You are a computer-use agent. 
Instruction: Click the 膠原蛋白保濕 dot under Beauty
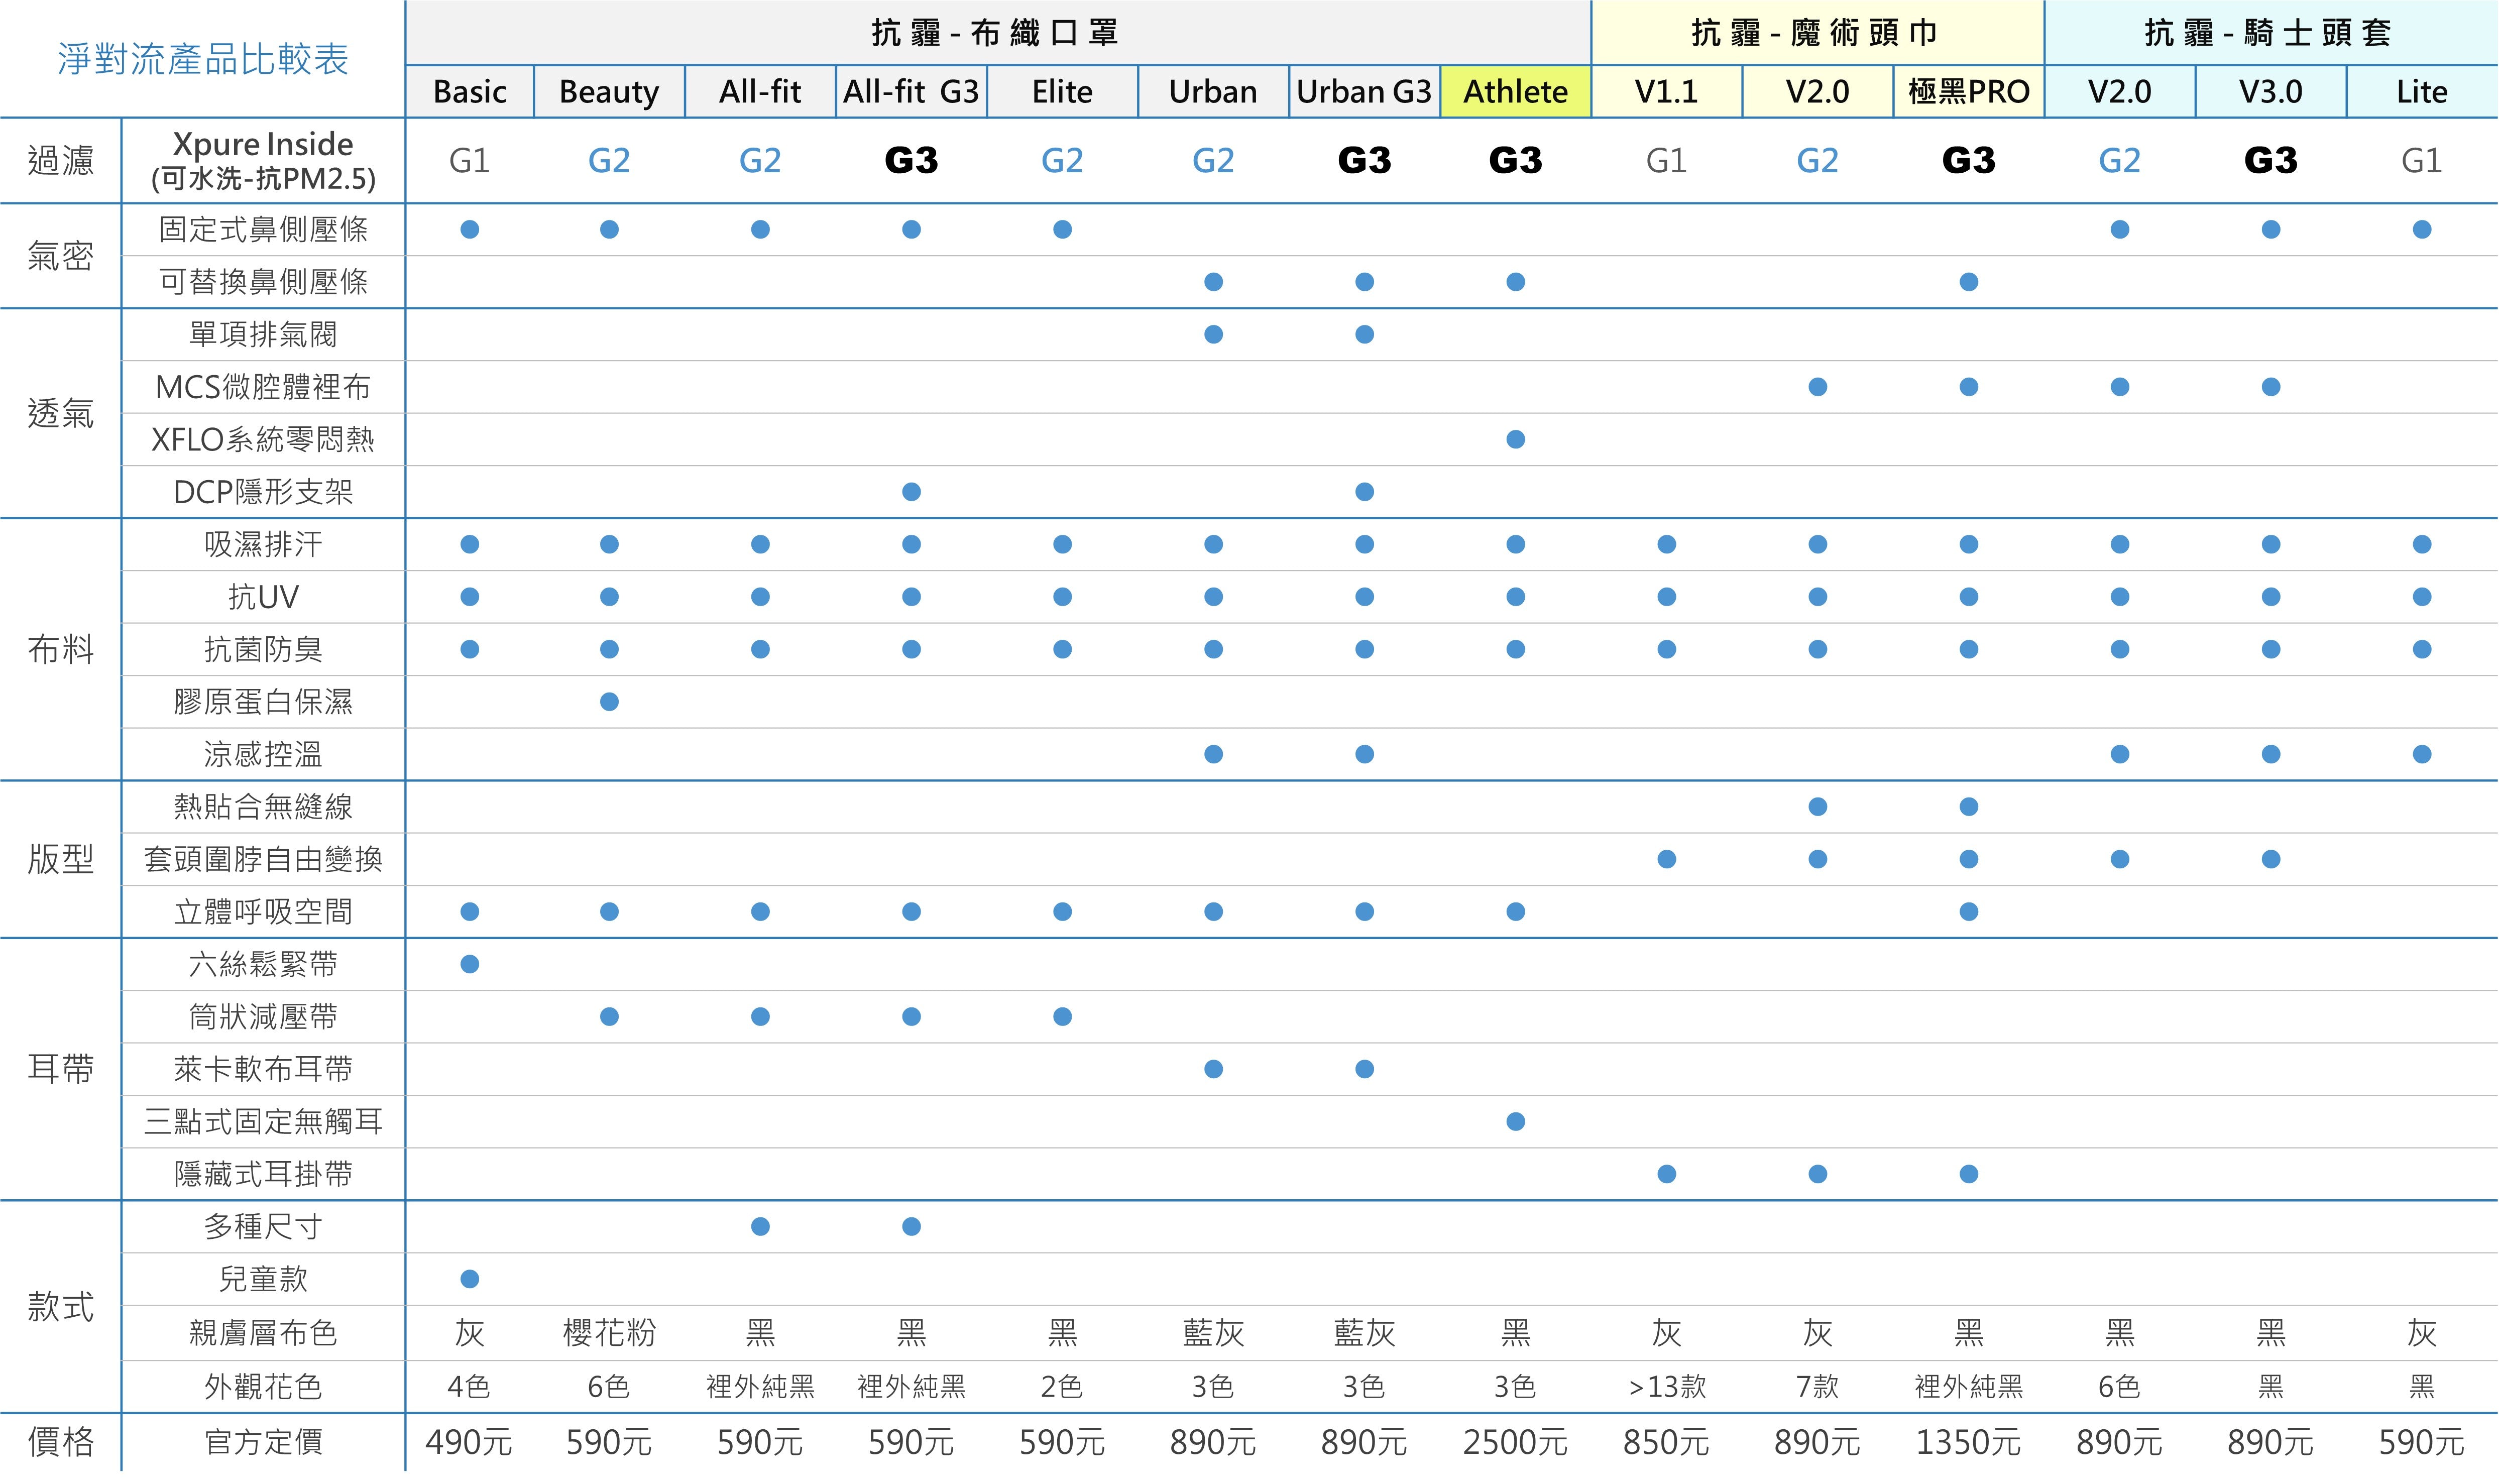[609, 702]
